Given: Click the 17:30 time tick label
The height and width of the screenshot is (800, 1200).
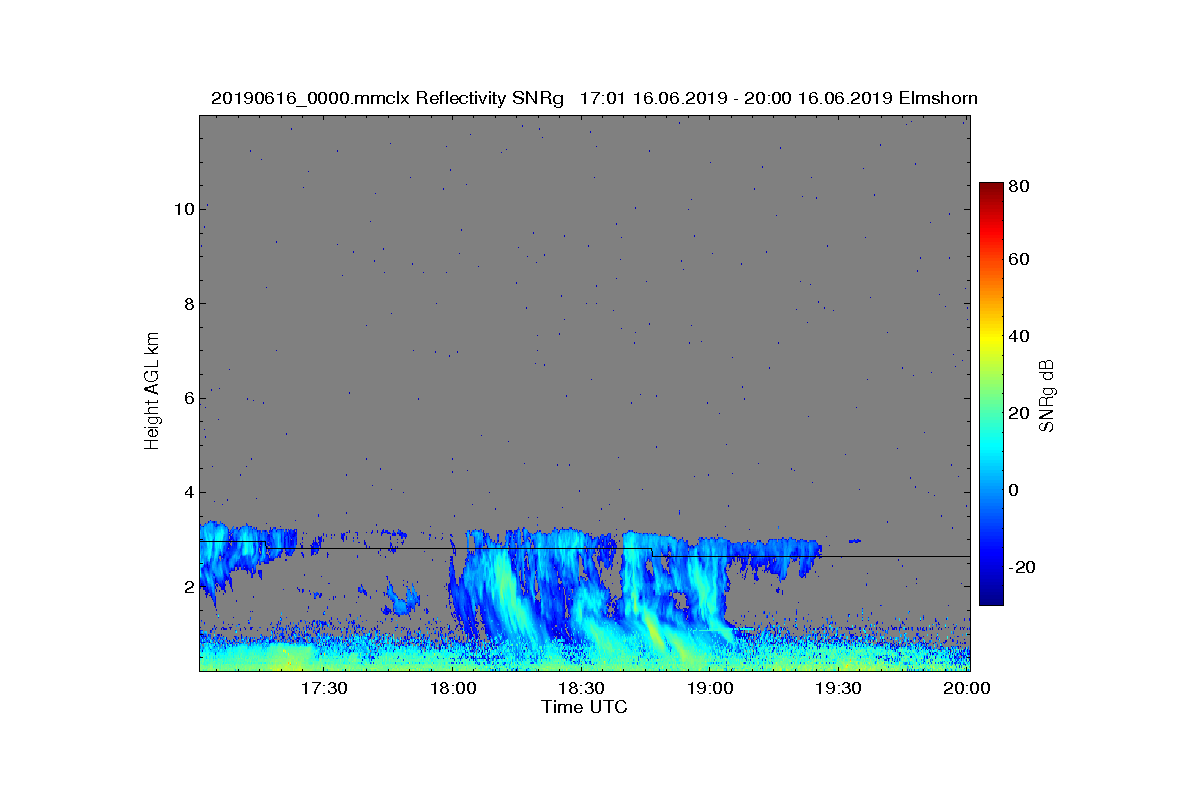Looking at the screenshot, I should (x=324, y=689).
